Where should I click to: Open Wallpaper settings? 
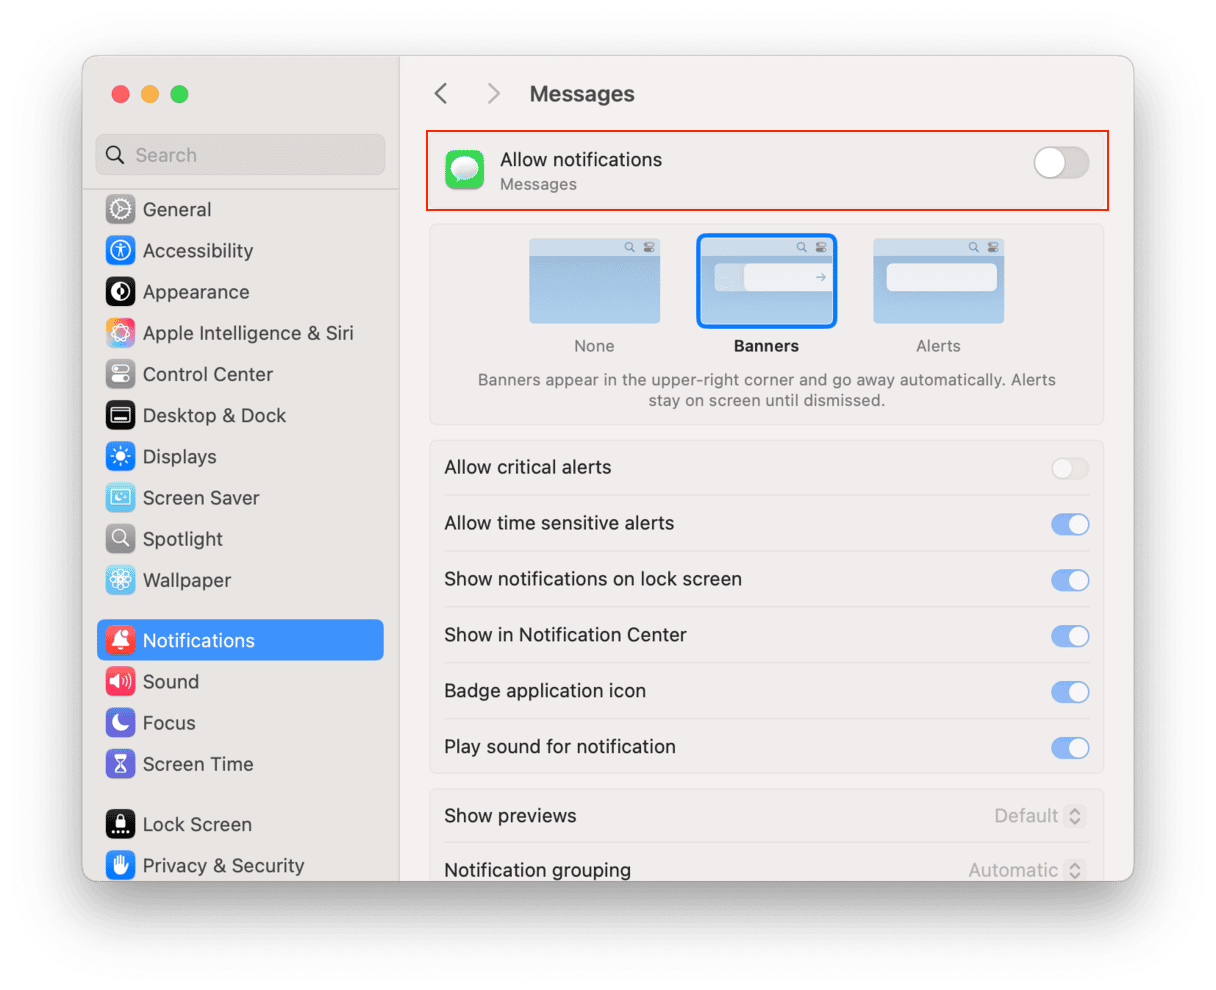point(240,580)
